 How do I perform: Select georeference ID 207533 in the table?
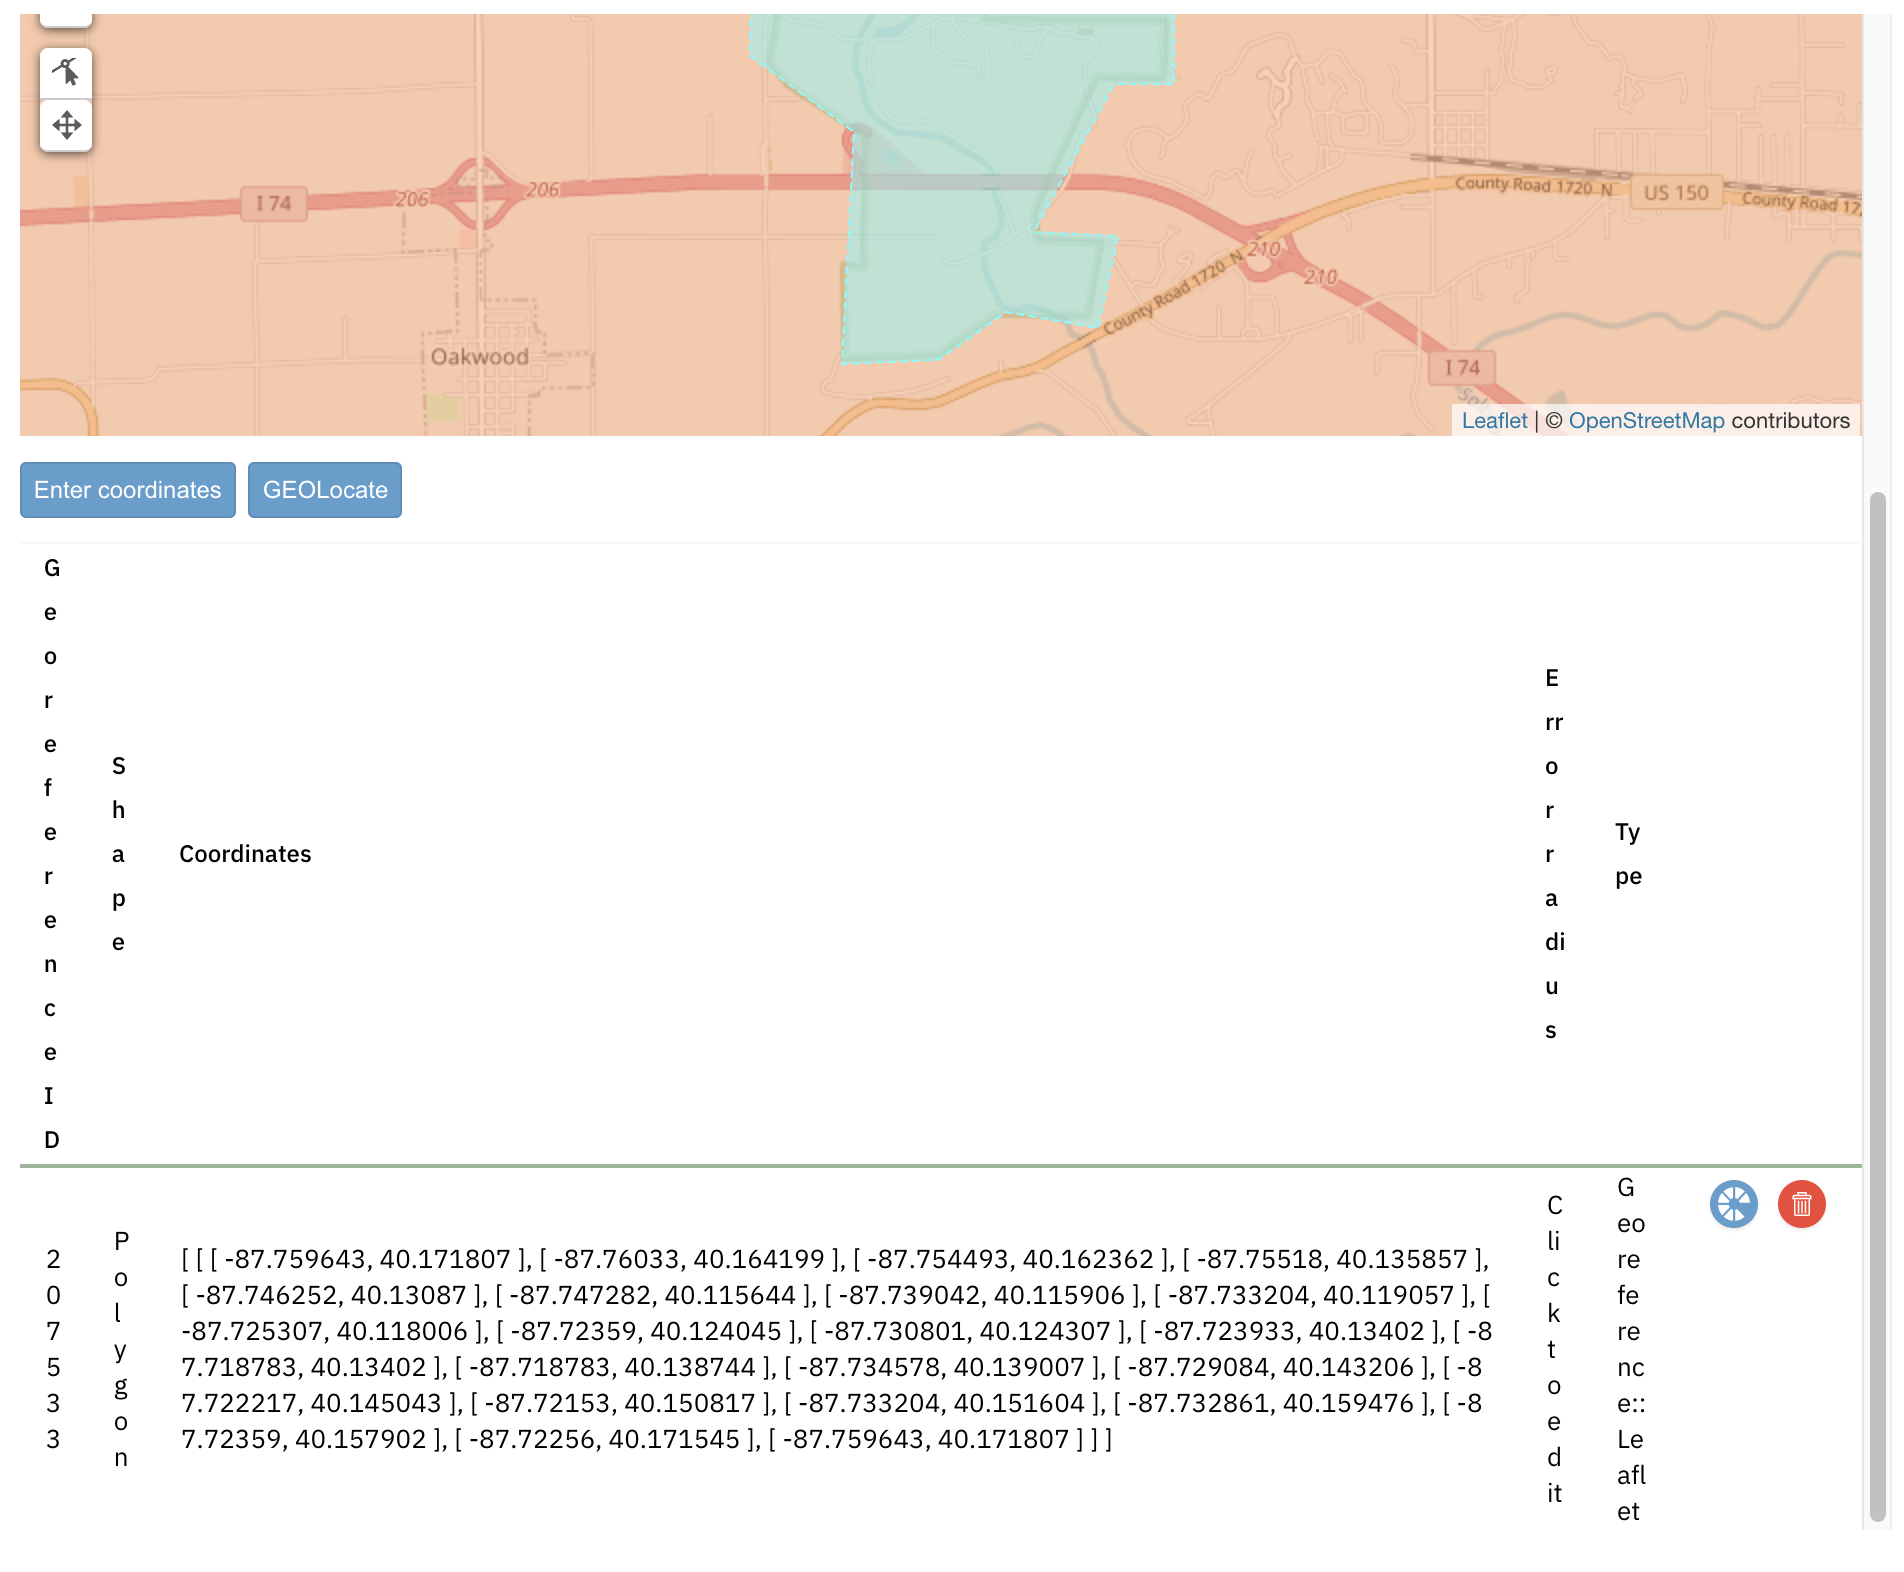click(x=52, y=1350)
